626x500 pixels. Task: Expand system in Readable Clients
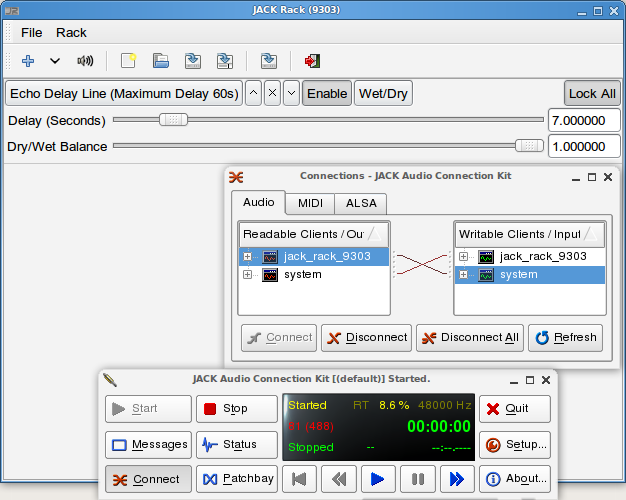click(248, 275)
